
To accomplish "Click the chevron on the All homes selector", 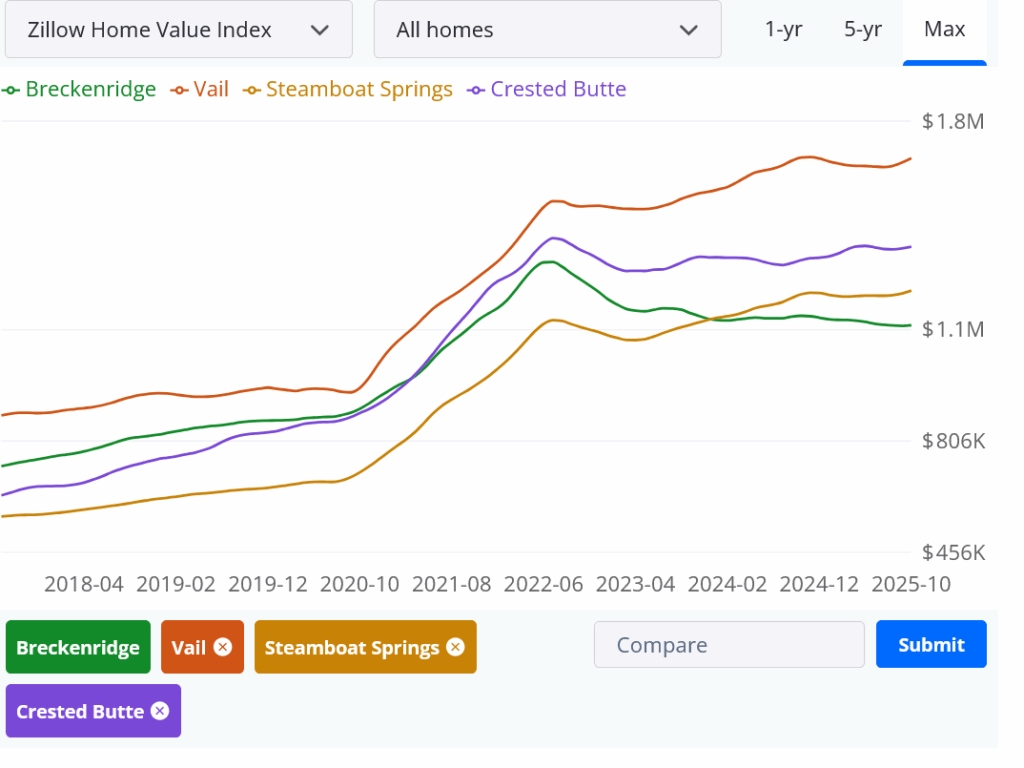I will pyautogui.click(x=688, y=30).
